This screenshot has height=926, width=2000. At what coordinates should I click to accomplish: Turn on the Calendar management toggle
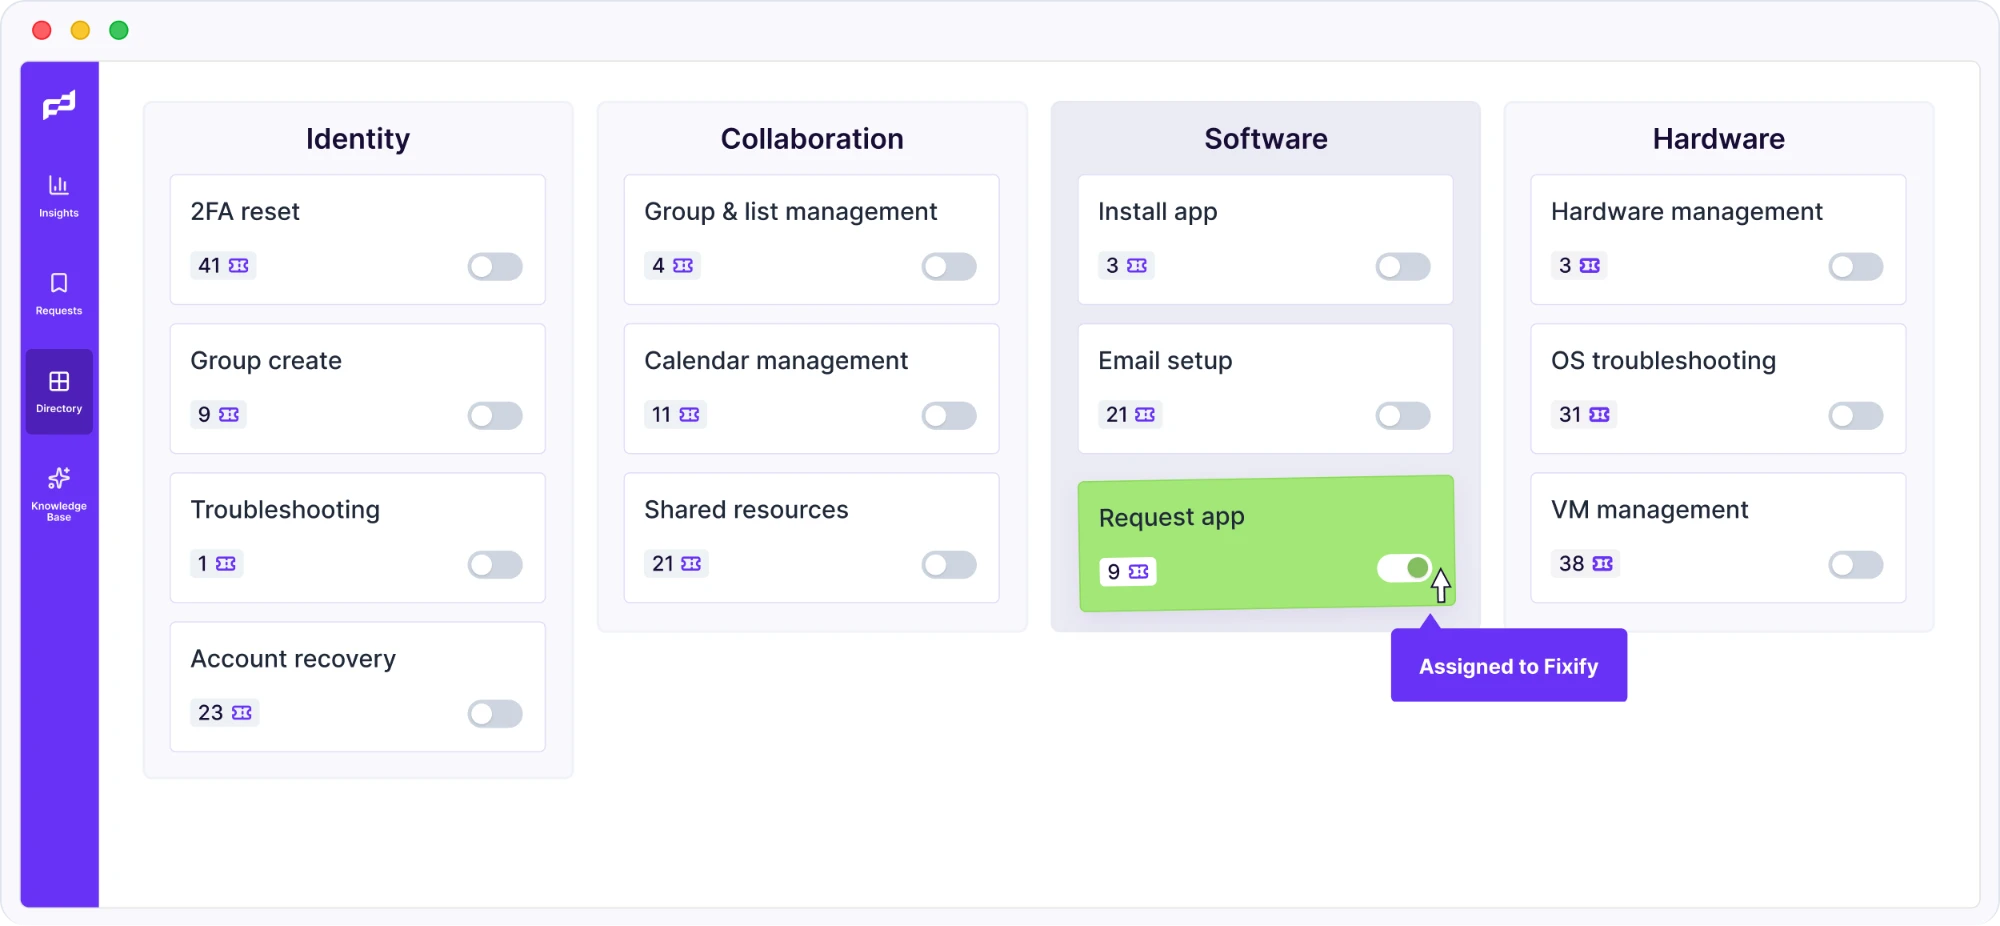pyautogui.click(x=949, y=416)
